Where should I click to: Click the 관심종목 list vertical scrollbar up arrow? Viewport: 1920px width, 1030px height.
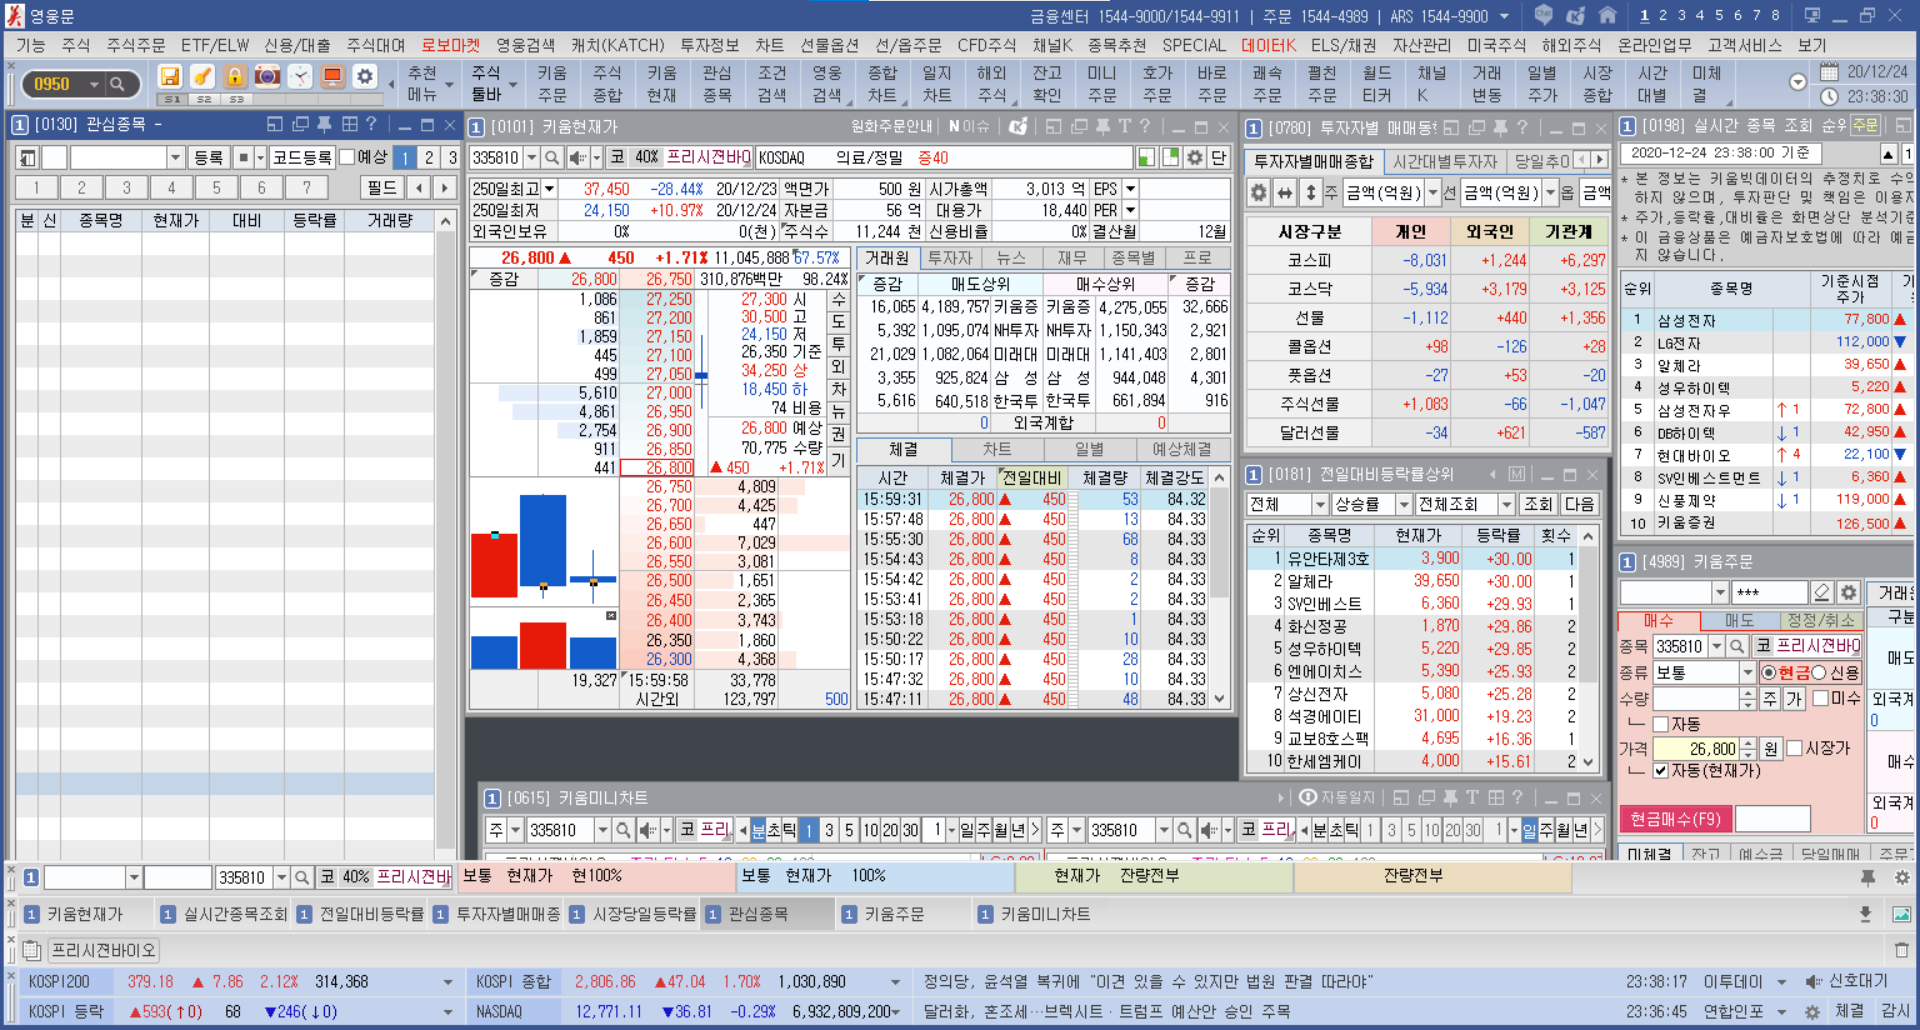pos(445,221)
